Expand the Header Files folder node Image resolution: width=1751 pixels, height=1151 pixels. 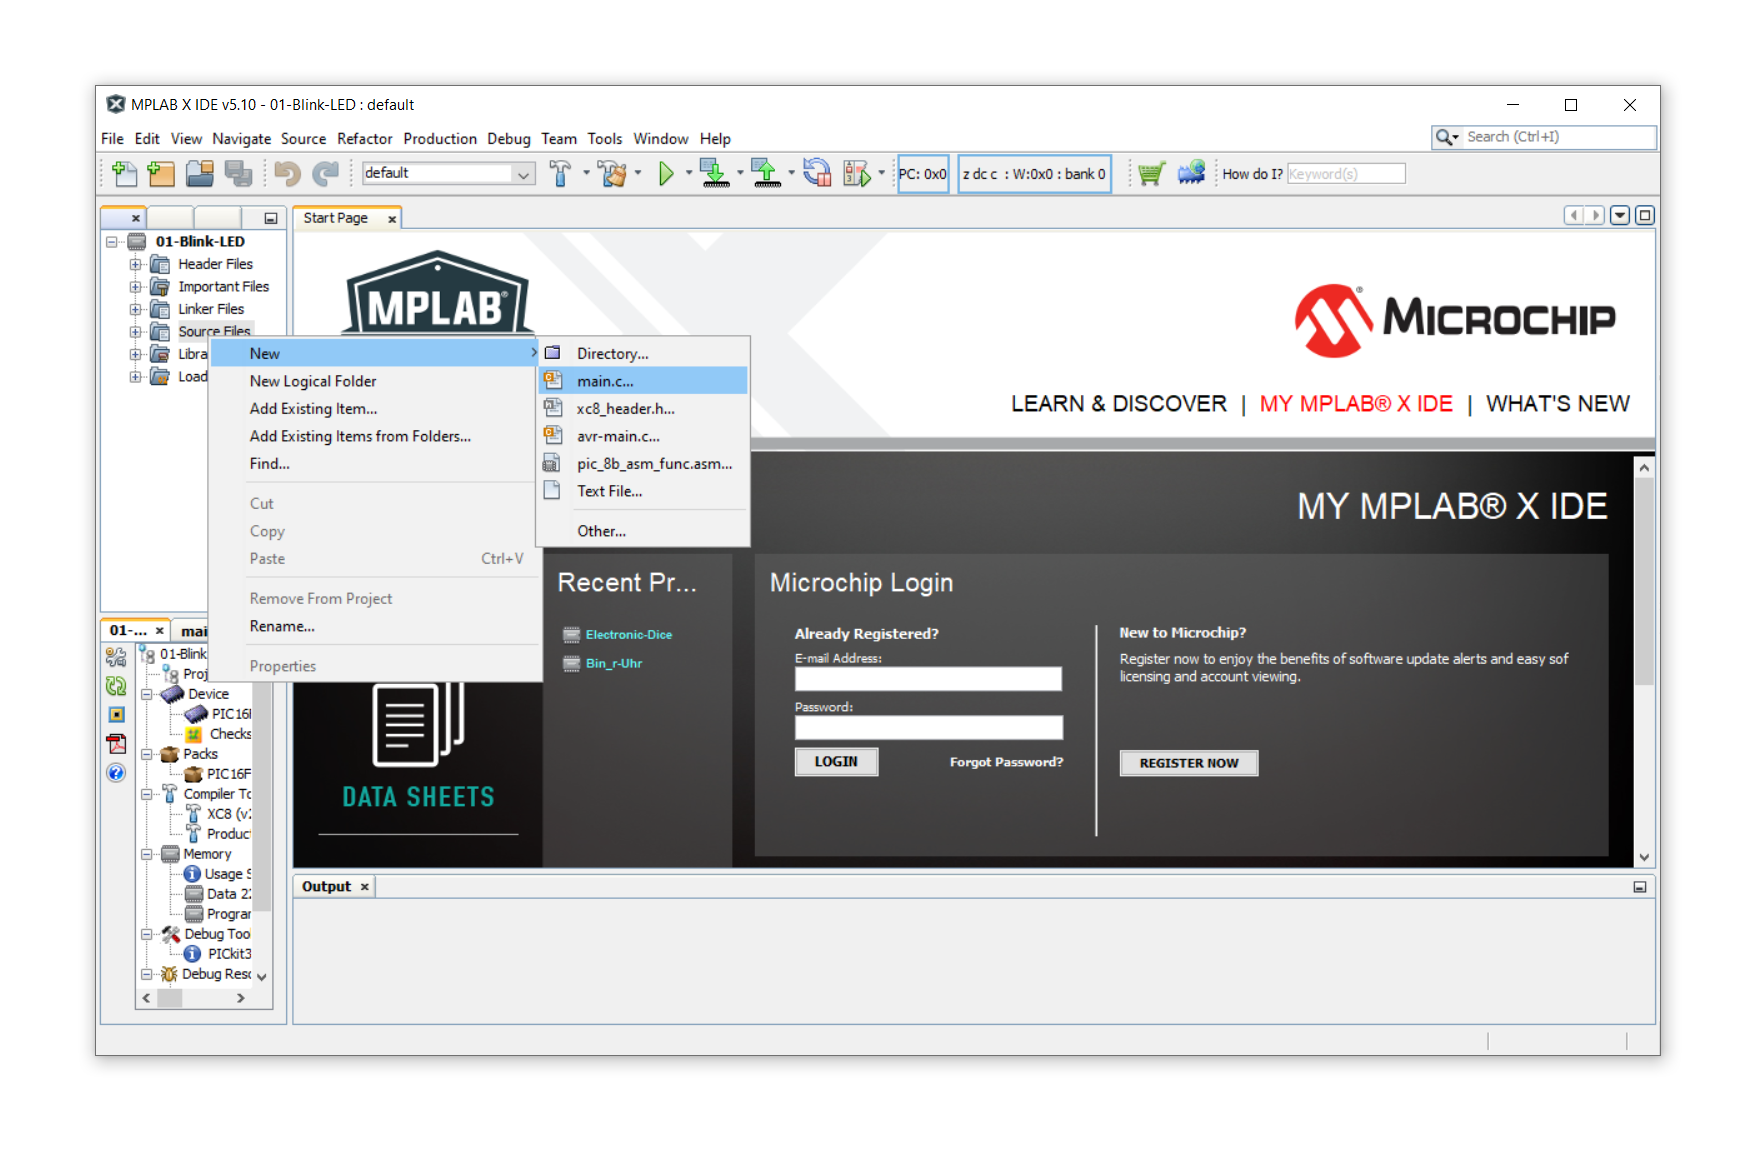click(x=135, y=265)
